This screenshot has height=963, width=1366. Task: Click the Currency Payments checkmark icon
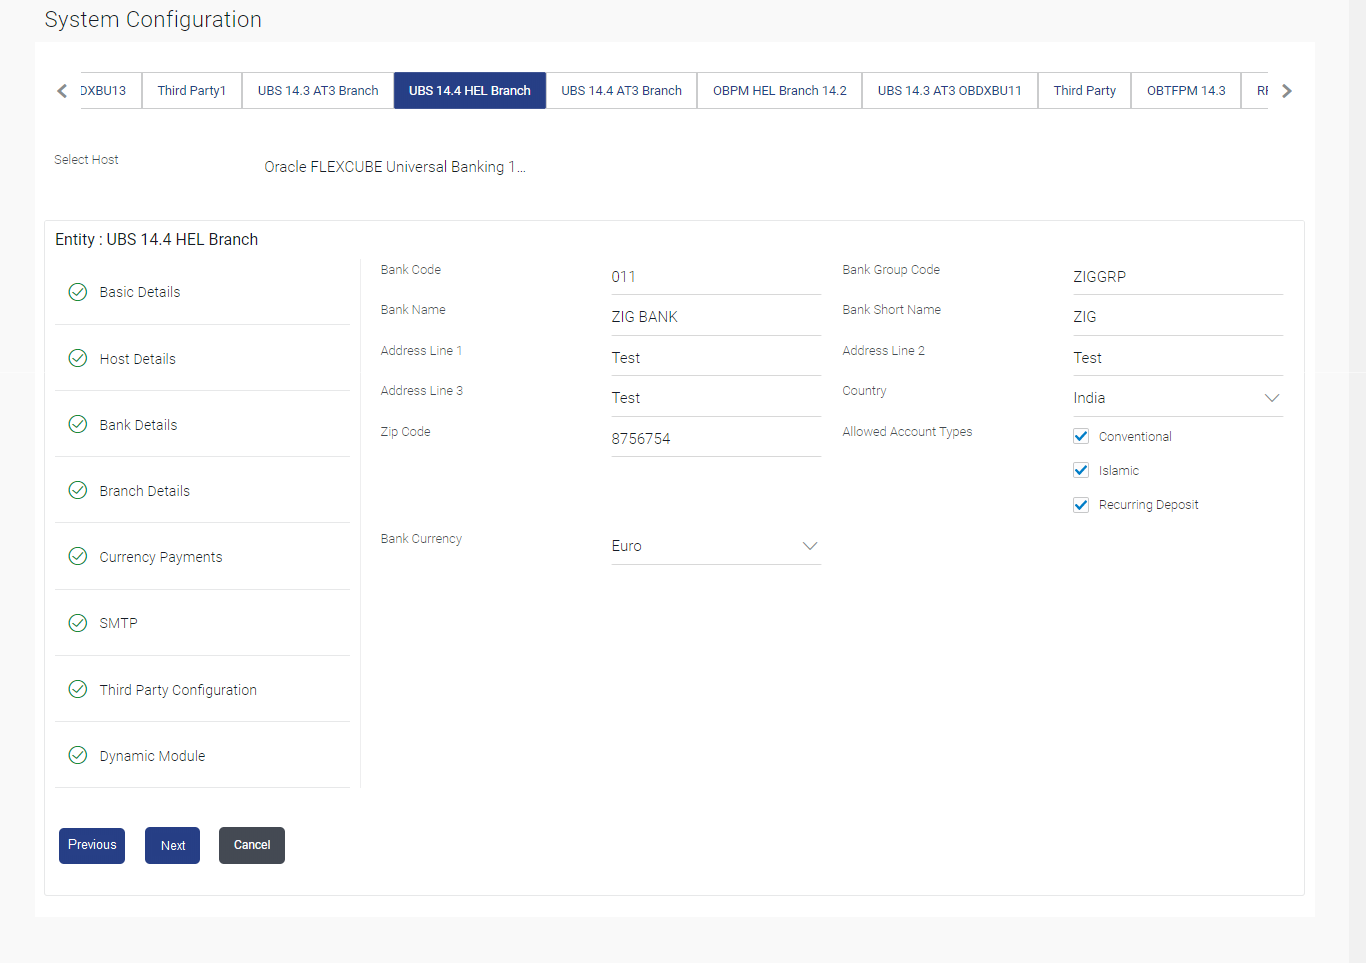click(78, 556)
